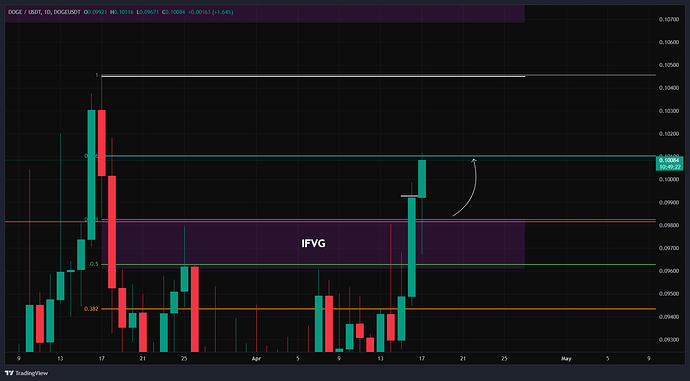
Task: Click the IFVG zone label
Action: point(313,243)
